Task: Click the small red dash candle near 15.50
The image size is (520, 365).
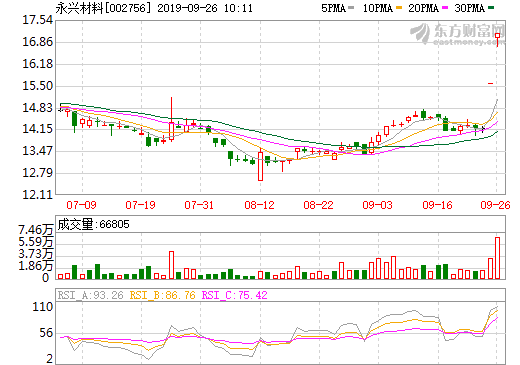Action: click(490, 83)
